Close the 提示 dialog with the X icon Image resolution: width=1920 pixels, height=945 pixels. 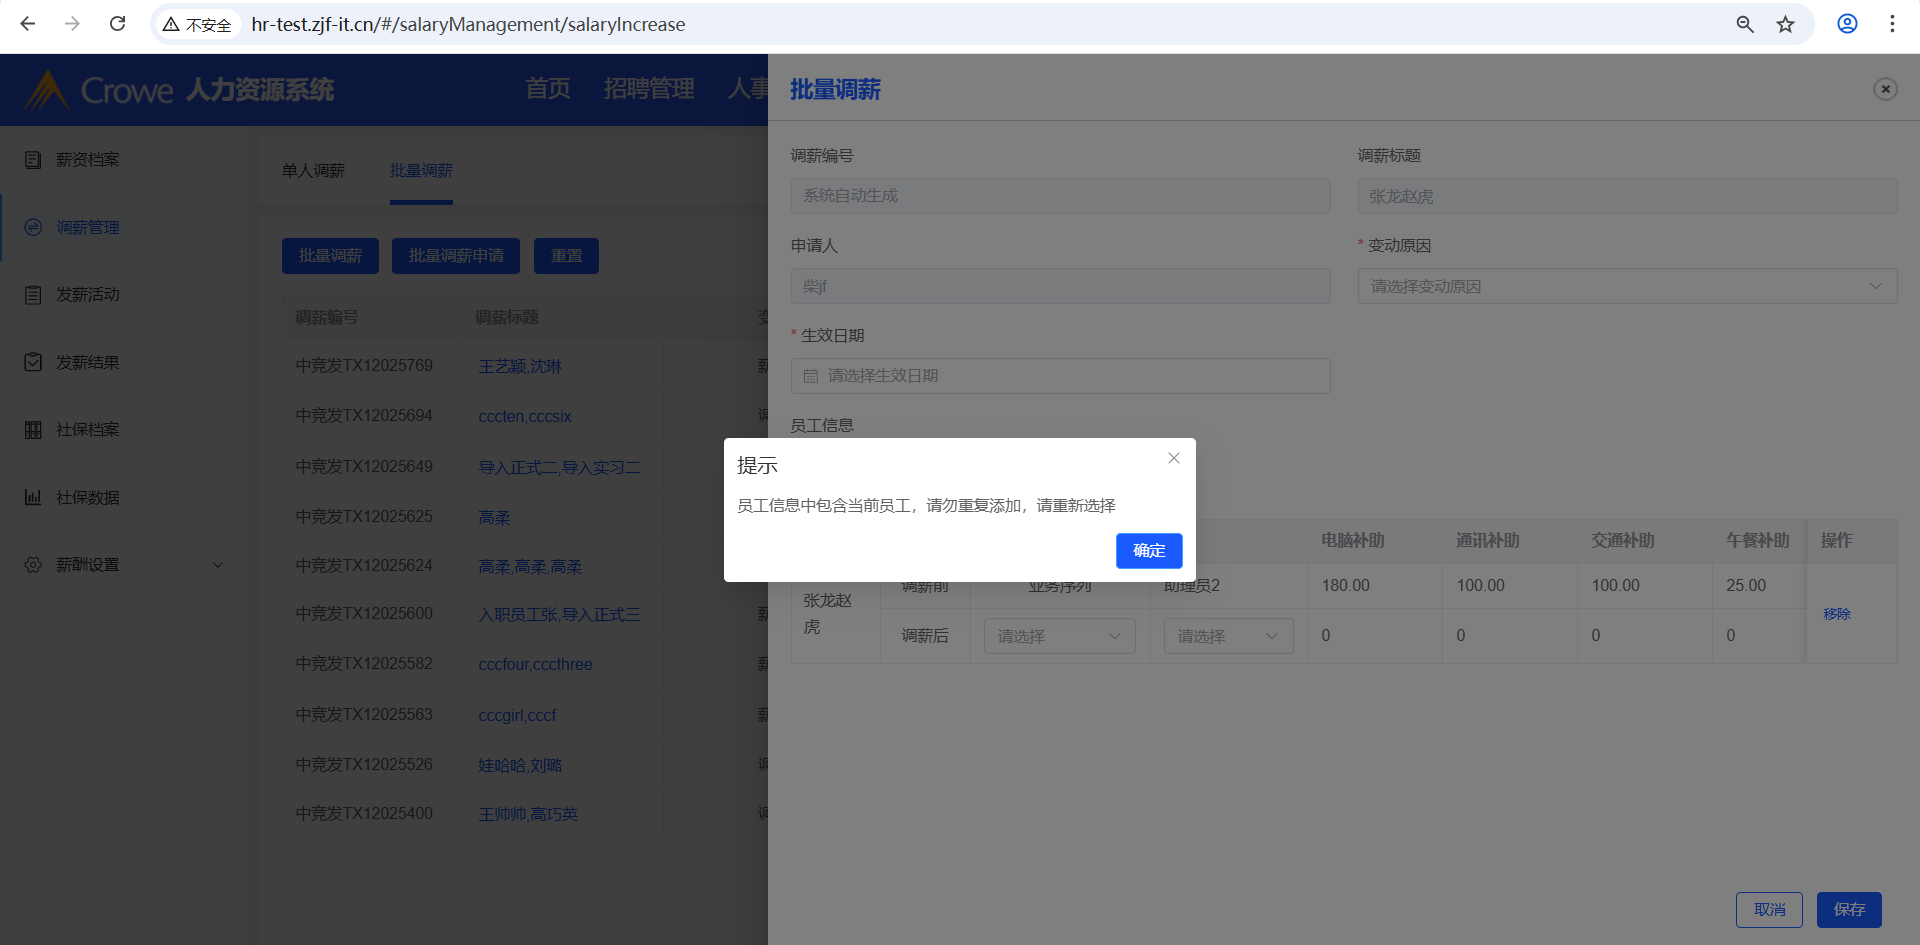(1174, 458)
